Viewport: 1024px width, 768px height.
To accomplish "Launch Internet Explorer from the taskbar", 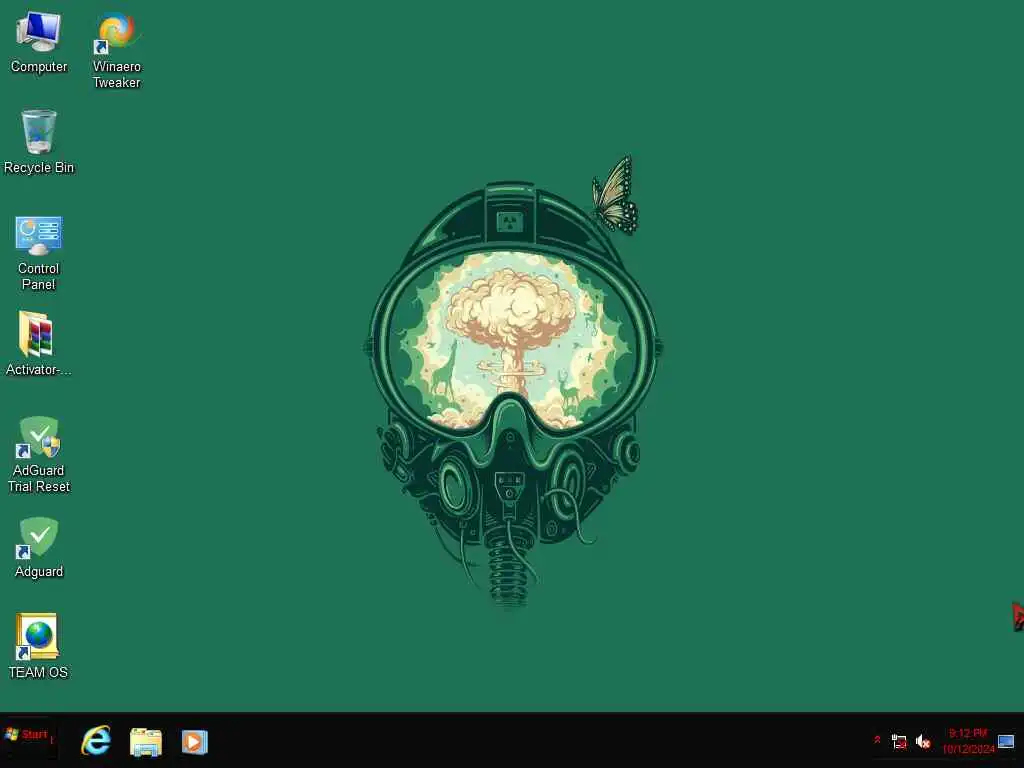I will coord(96,741).
